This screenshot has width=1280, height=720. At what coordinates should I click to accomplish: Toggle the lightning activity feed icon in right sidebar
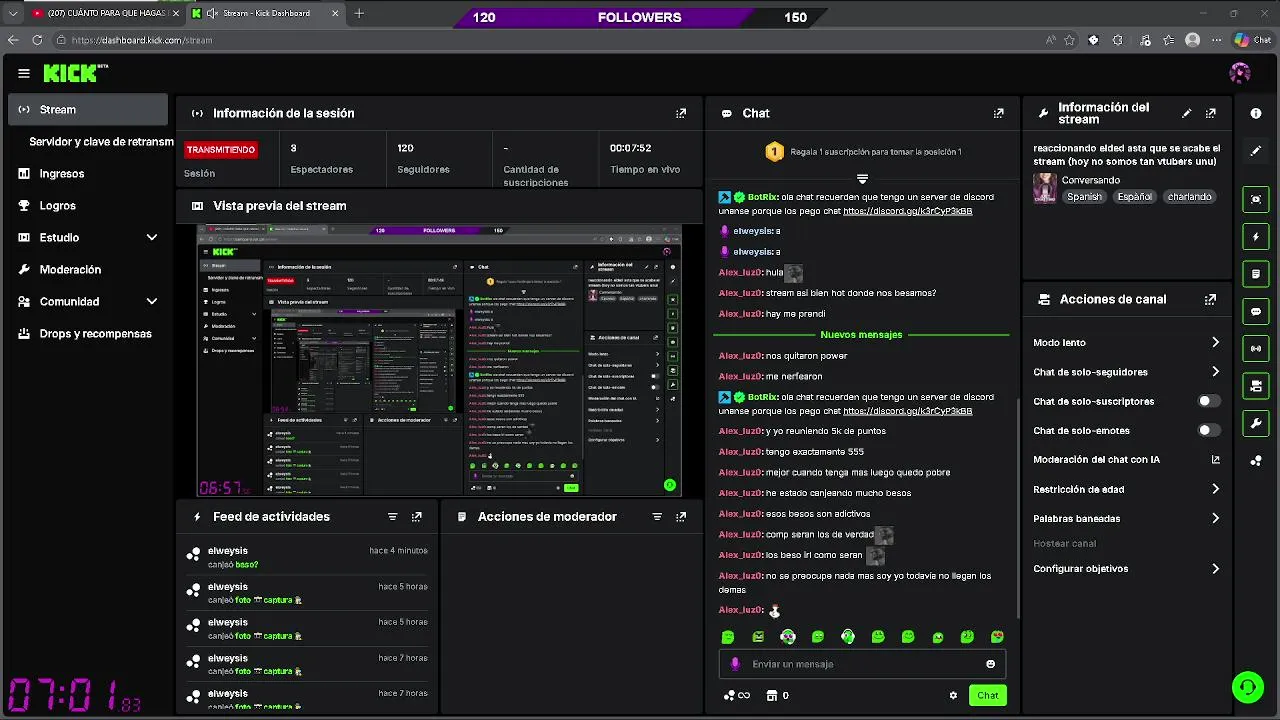click(1256, 237)
